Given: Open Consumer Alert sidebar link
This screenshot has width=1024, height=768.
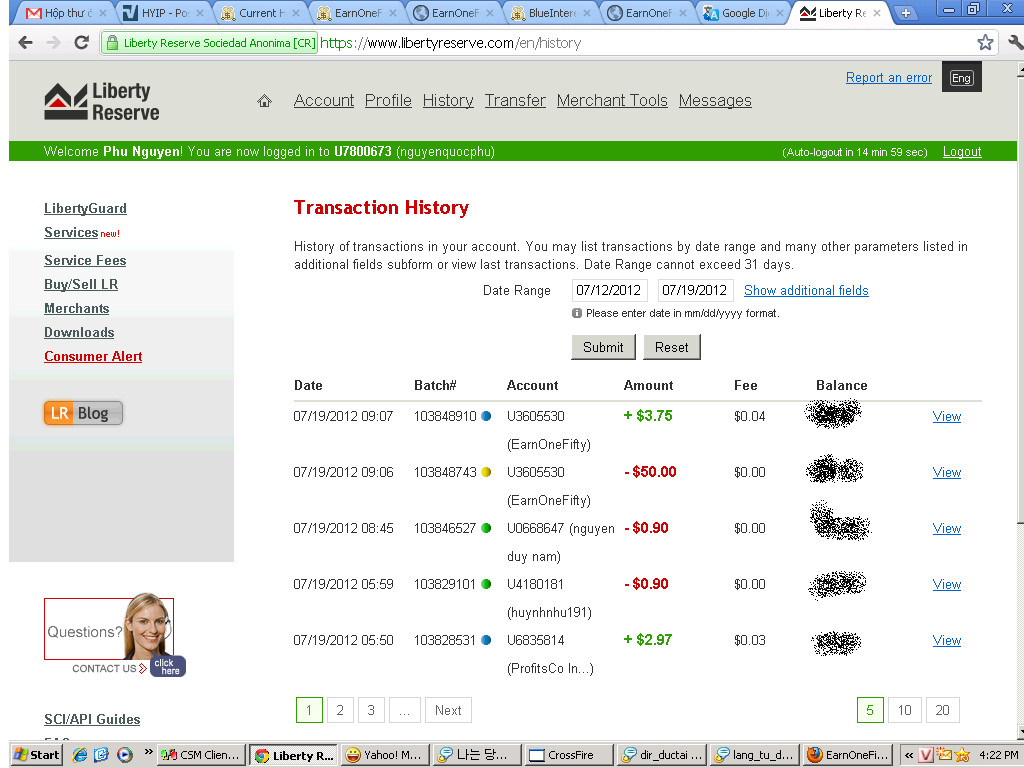Looking at the screenshot, I should [93, 357].
